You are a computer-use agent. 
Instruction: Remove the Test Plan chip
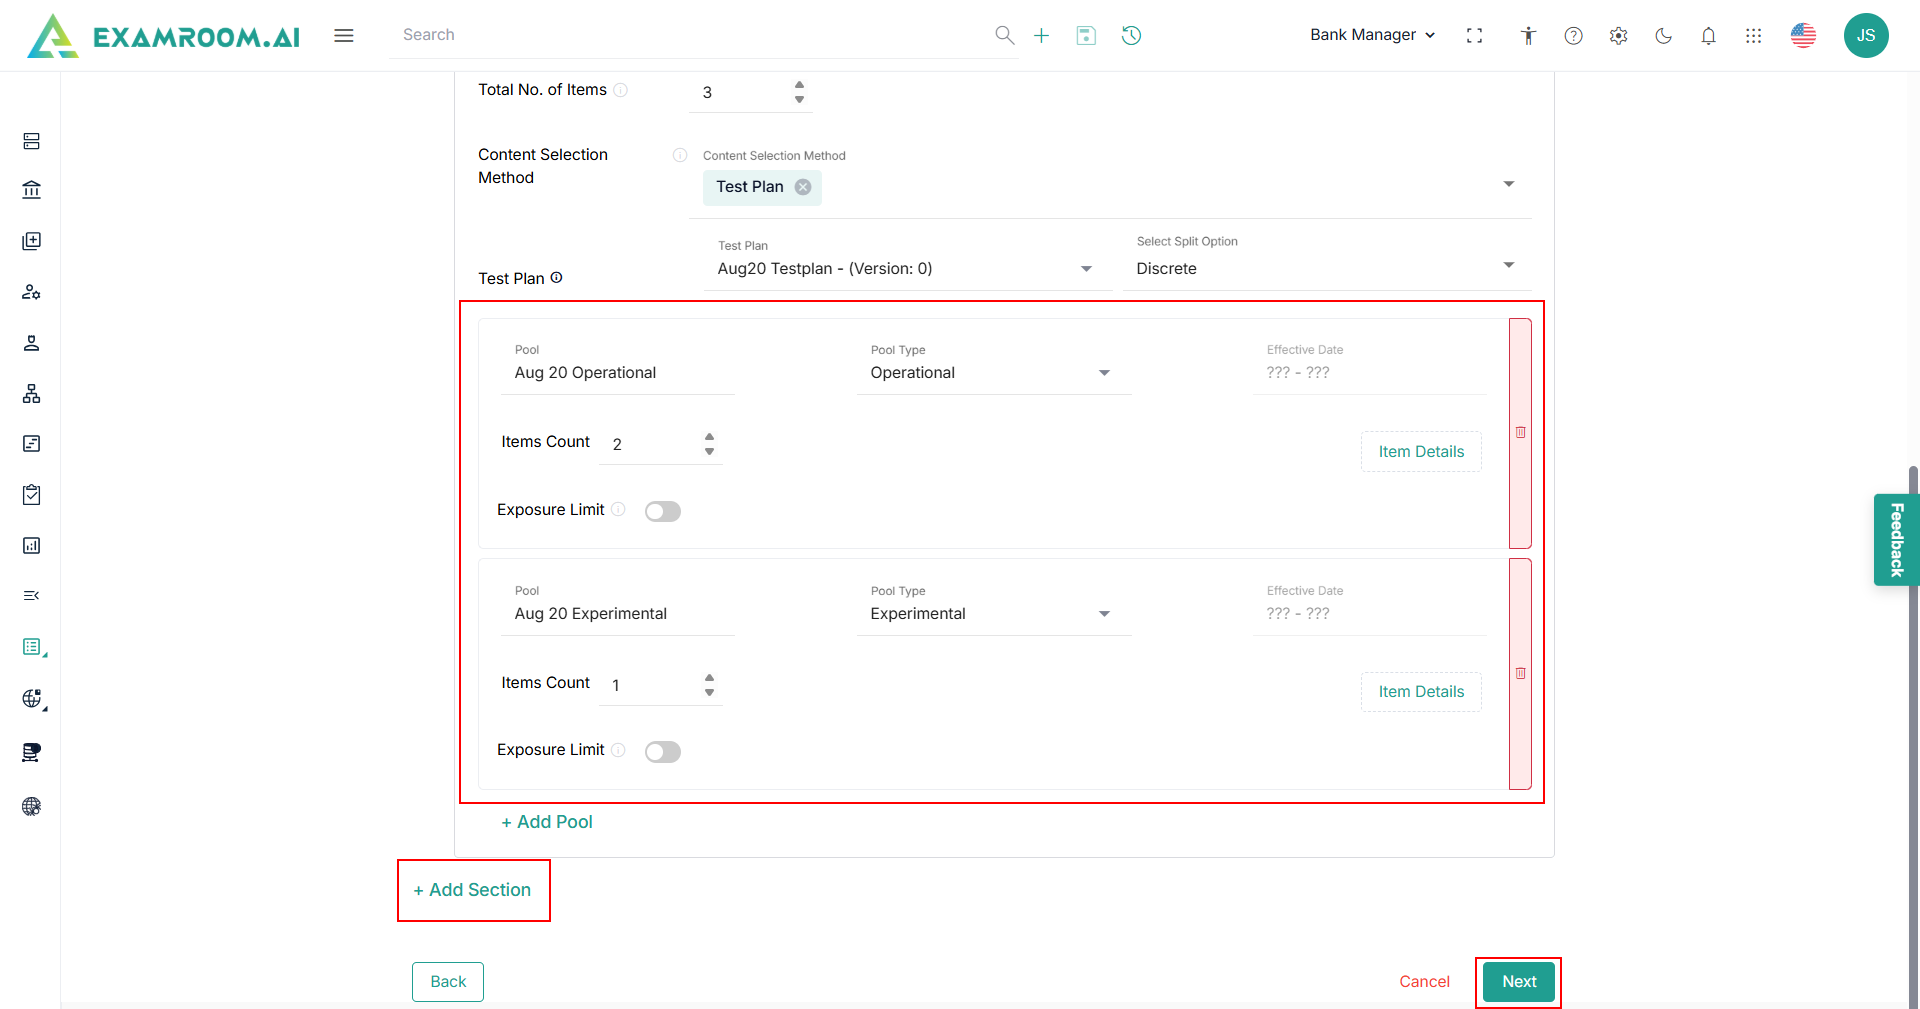(803, 187)
